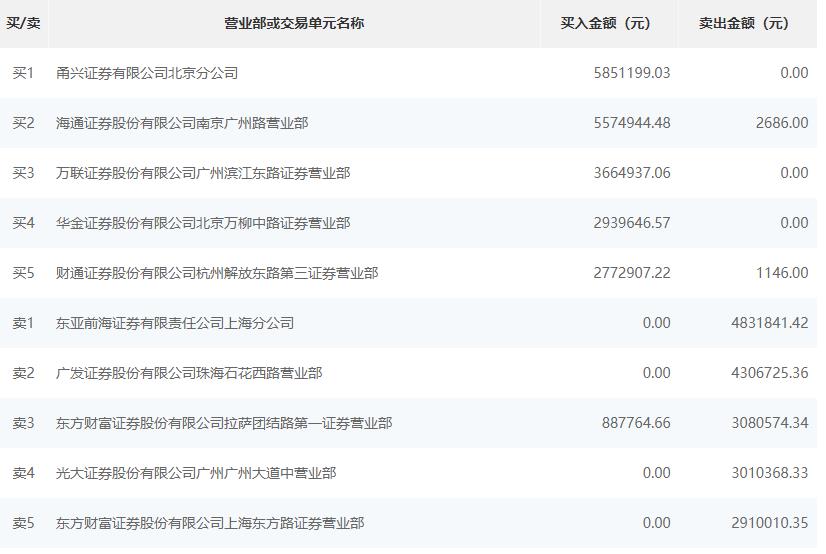Select the 卖4 rank cell
The image size is (826, 554).
click(x=23, y=473)
